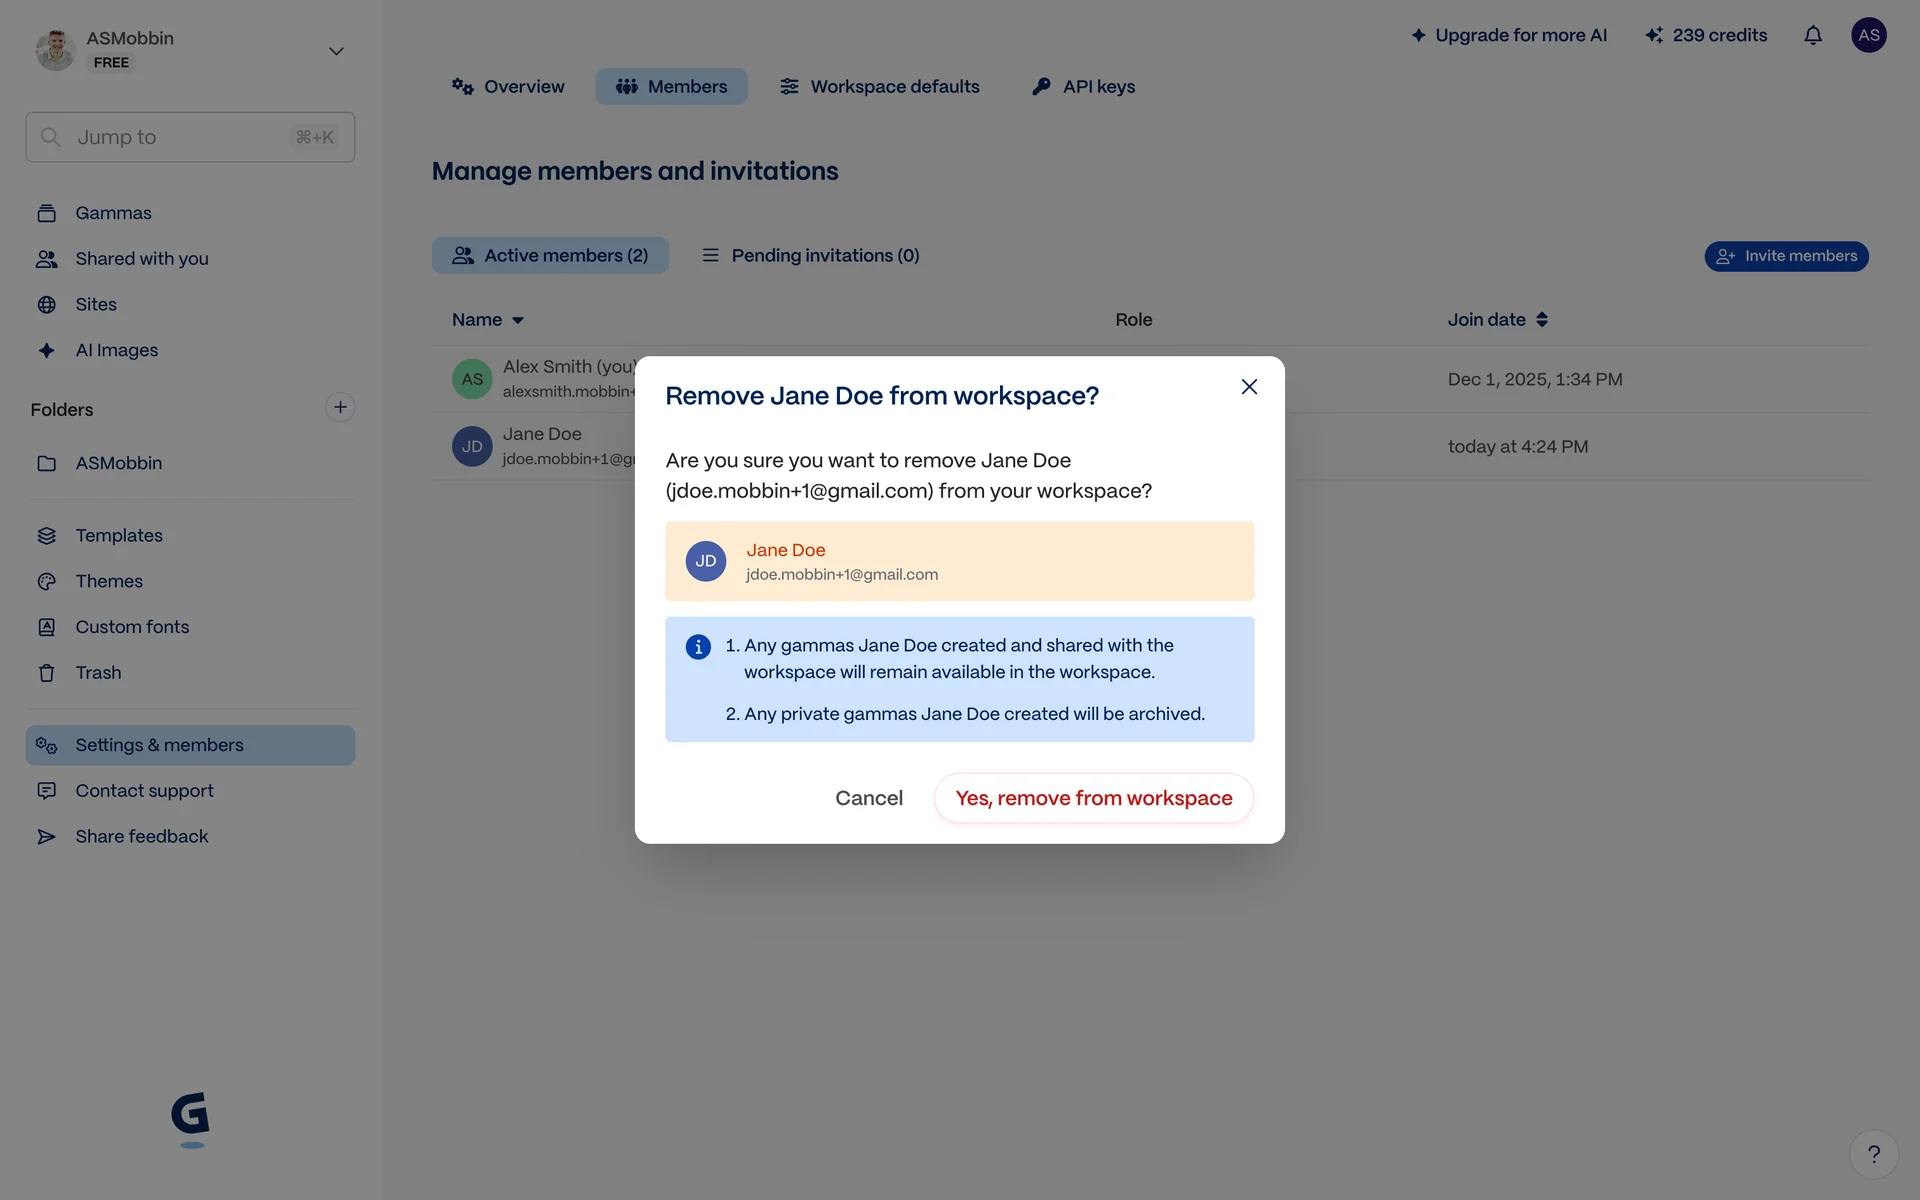Open the Workspace defaults tab
The image size is (1920, 1200).
tap(879, 87)
